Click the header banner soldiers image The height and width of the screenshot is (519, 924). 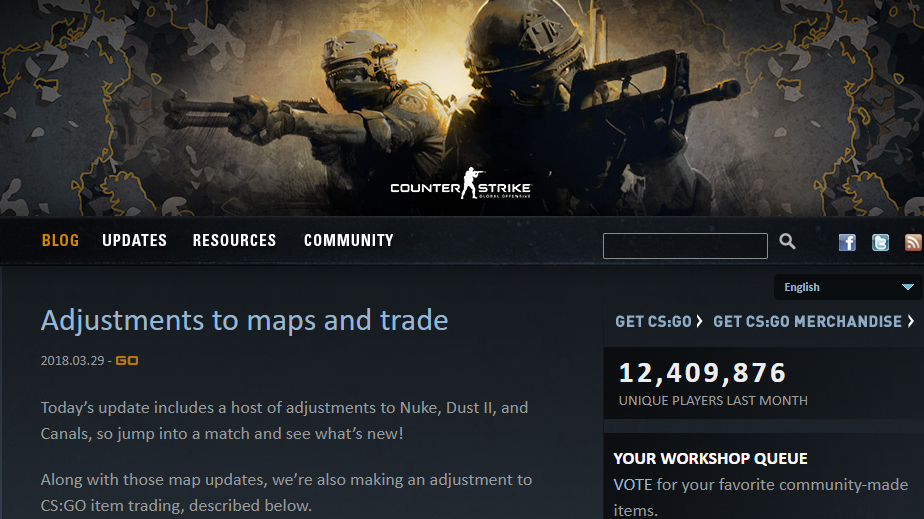(462, 108)
